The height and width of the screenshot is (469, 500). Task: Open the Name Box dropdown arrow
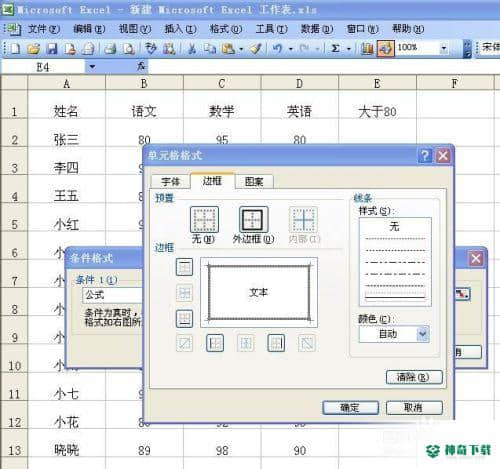[92, 67]
